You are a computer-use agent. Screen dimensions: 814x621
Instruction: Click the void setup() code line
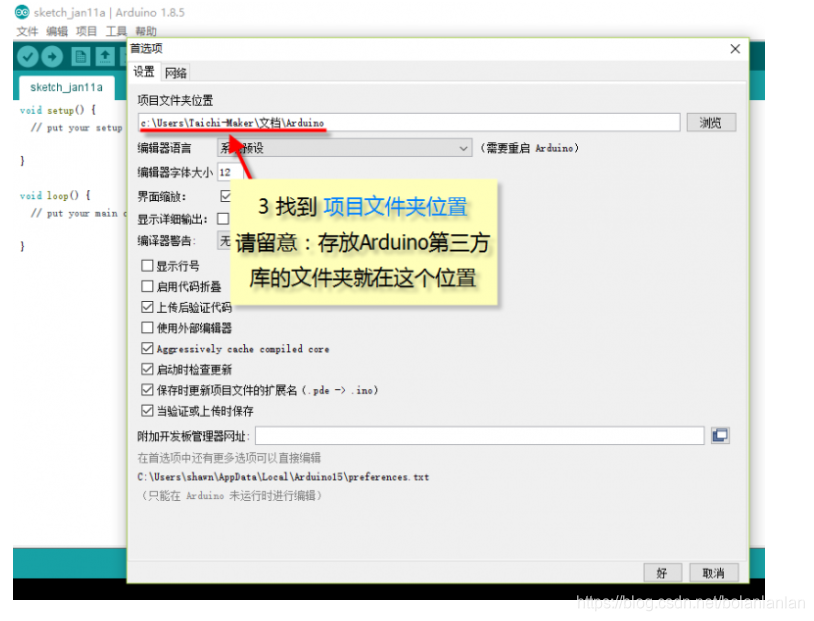[58, 110]
